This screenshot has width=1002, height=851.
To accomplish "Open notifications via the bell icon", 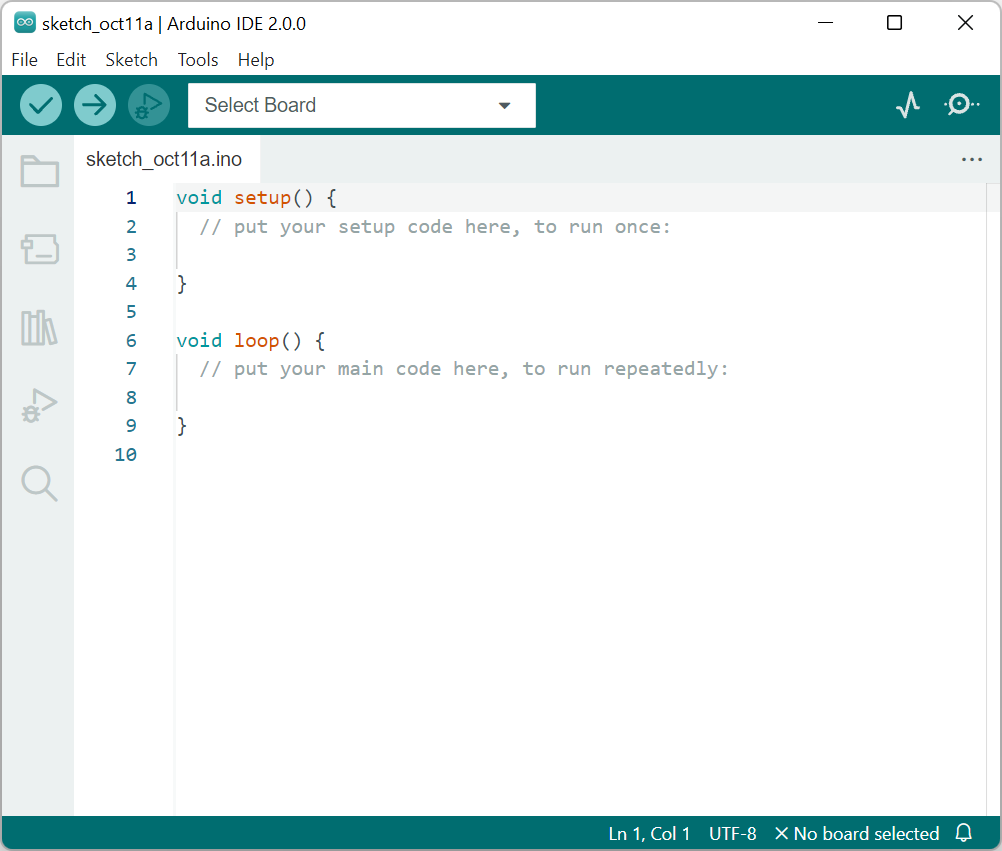I will tap(962, 833).
